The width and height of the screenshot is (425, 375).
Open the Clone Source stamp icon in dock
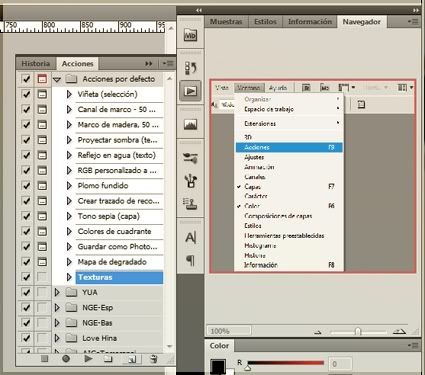coord(190,203)
